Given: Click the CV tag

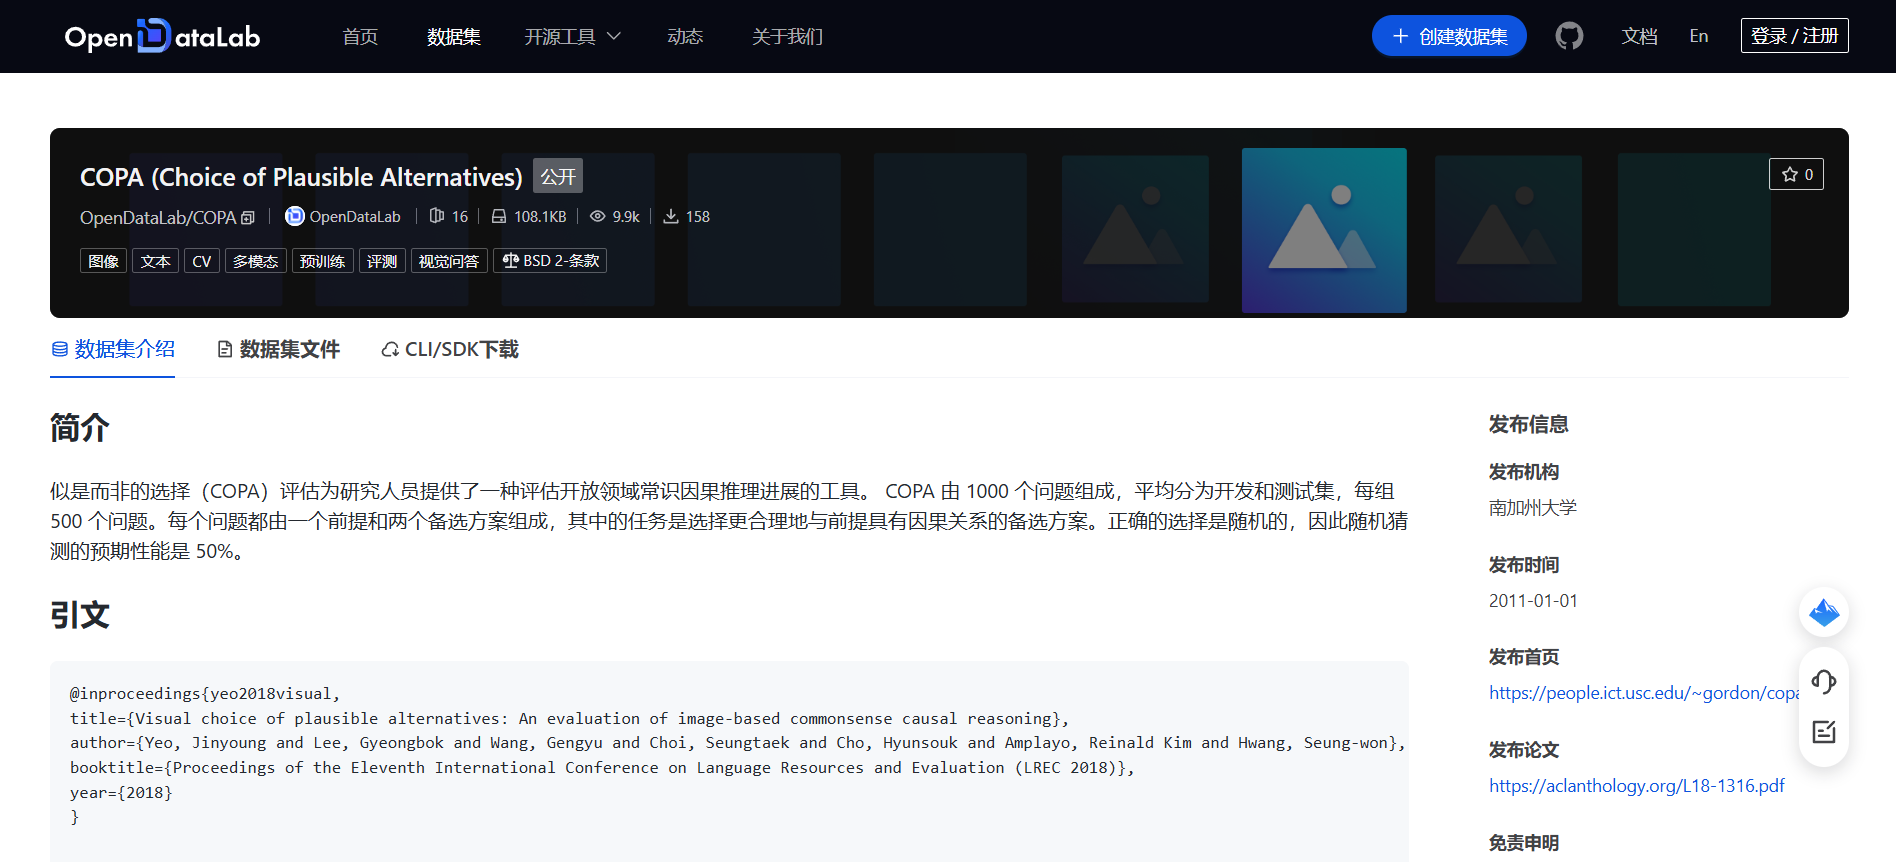Looking at the screenshot, I should click(202, 261).
